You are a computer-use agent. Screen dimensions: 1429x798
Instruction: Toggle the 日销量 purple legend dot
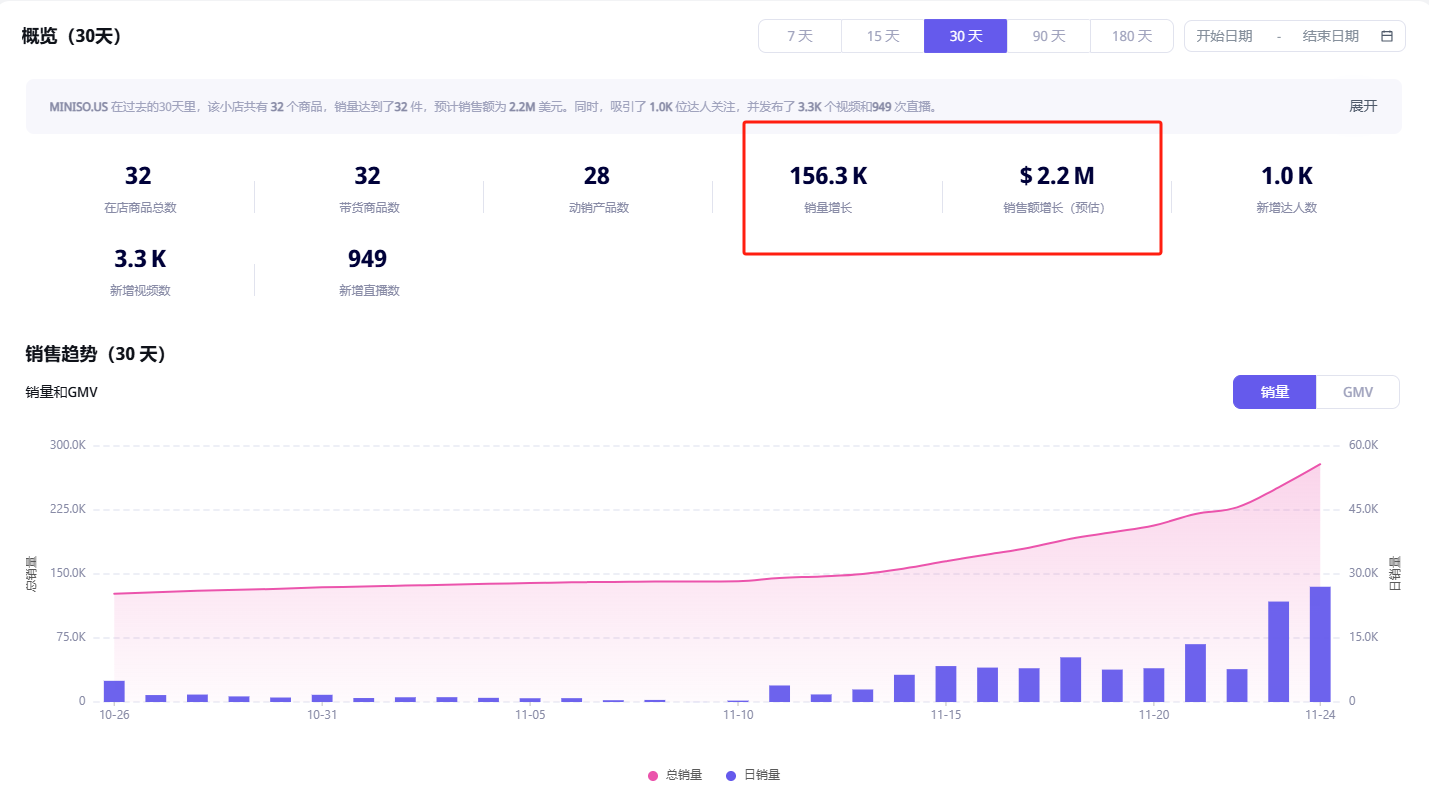click(731, 775)
